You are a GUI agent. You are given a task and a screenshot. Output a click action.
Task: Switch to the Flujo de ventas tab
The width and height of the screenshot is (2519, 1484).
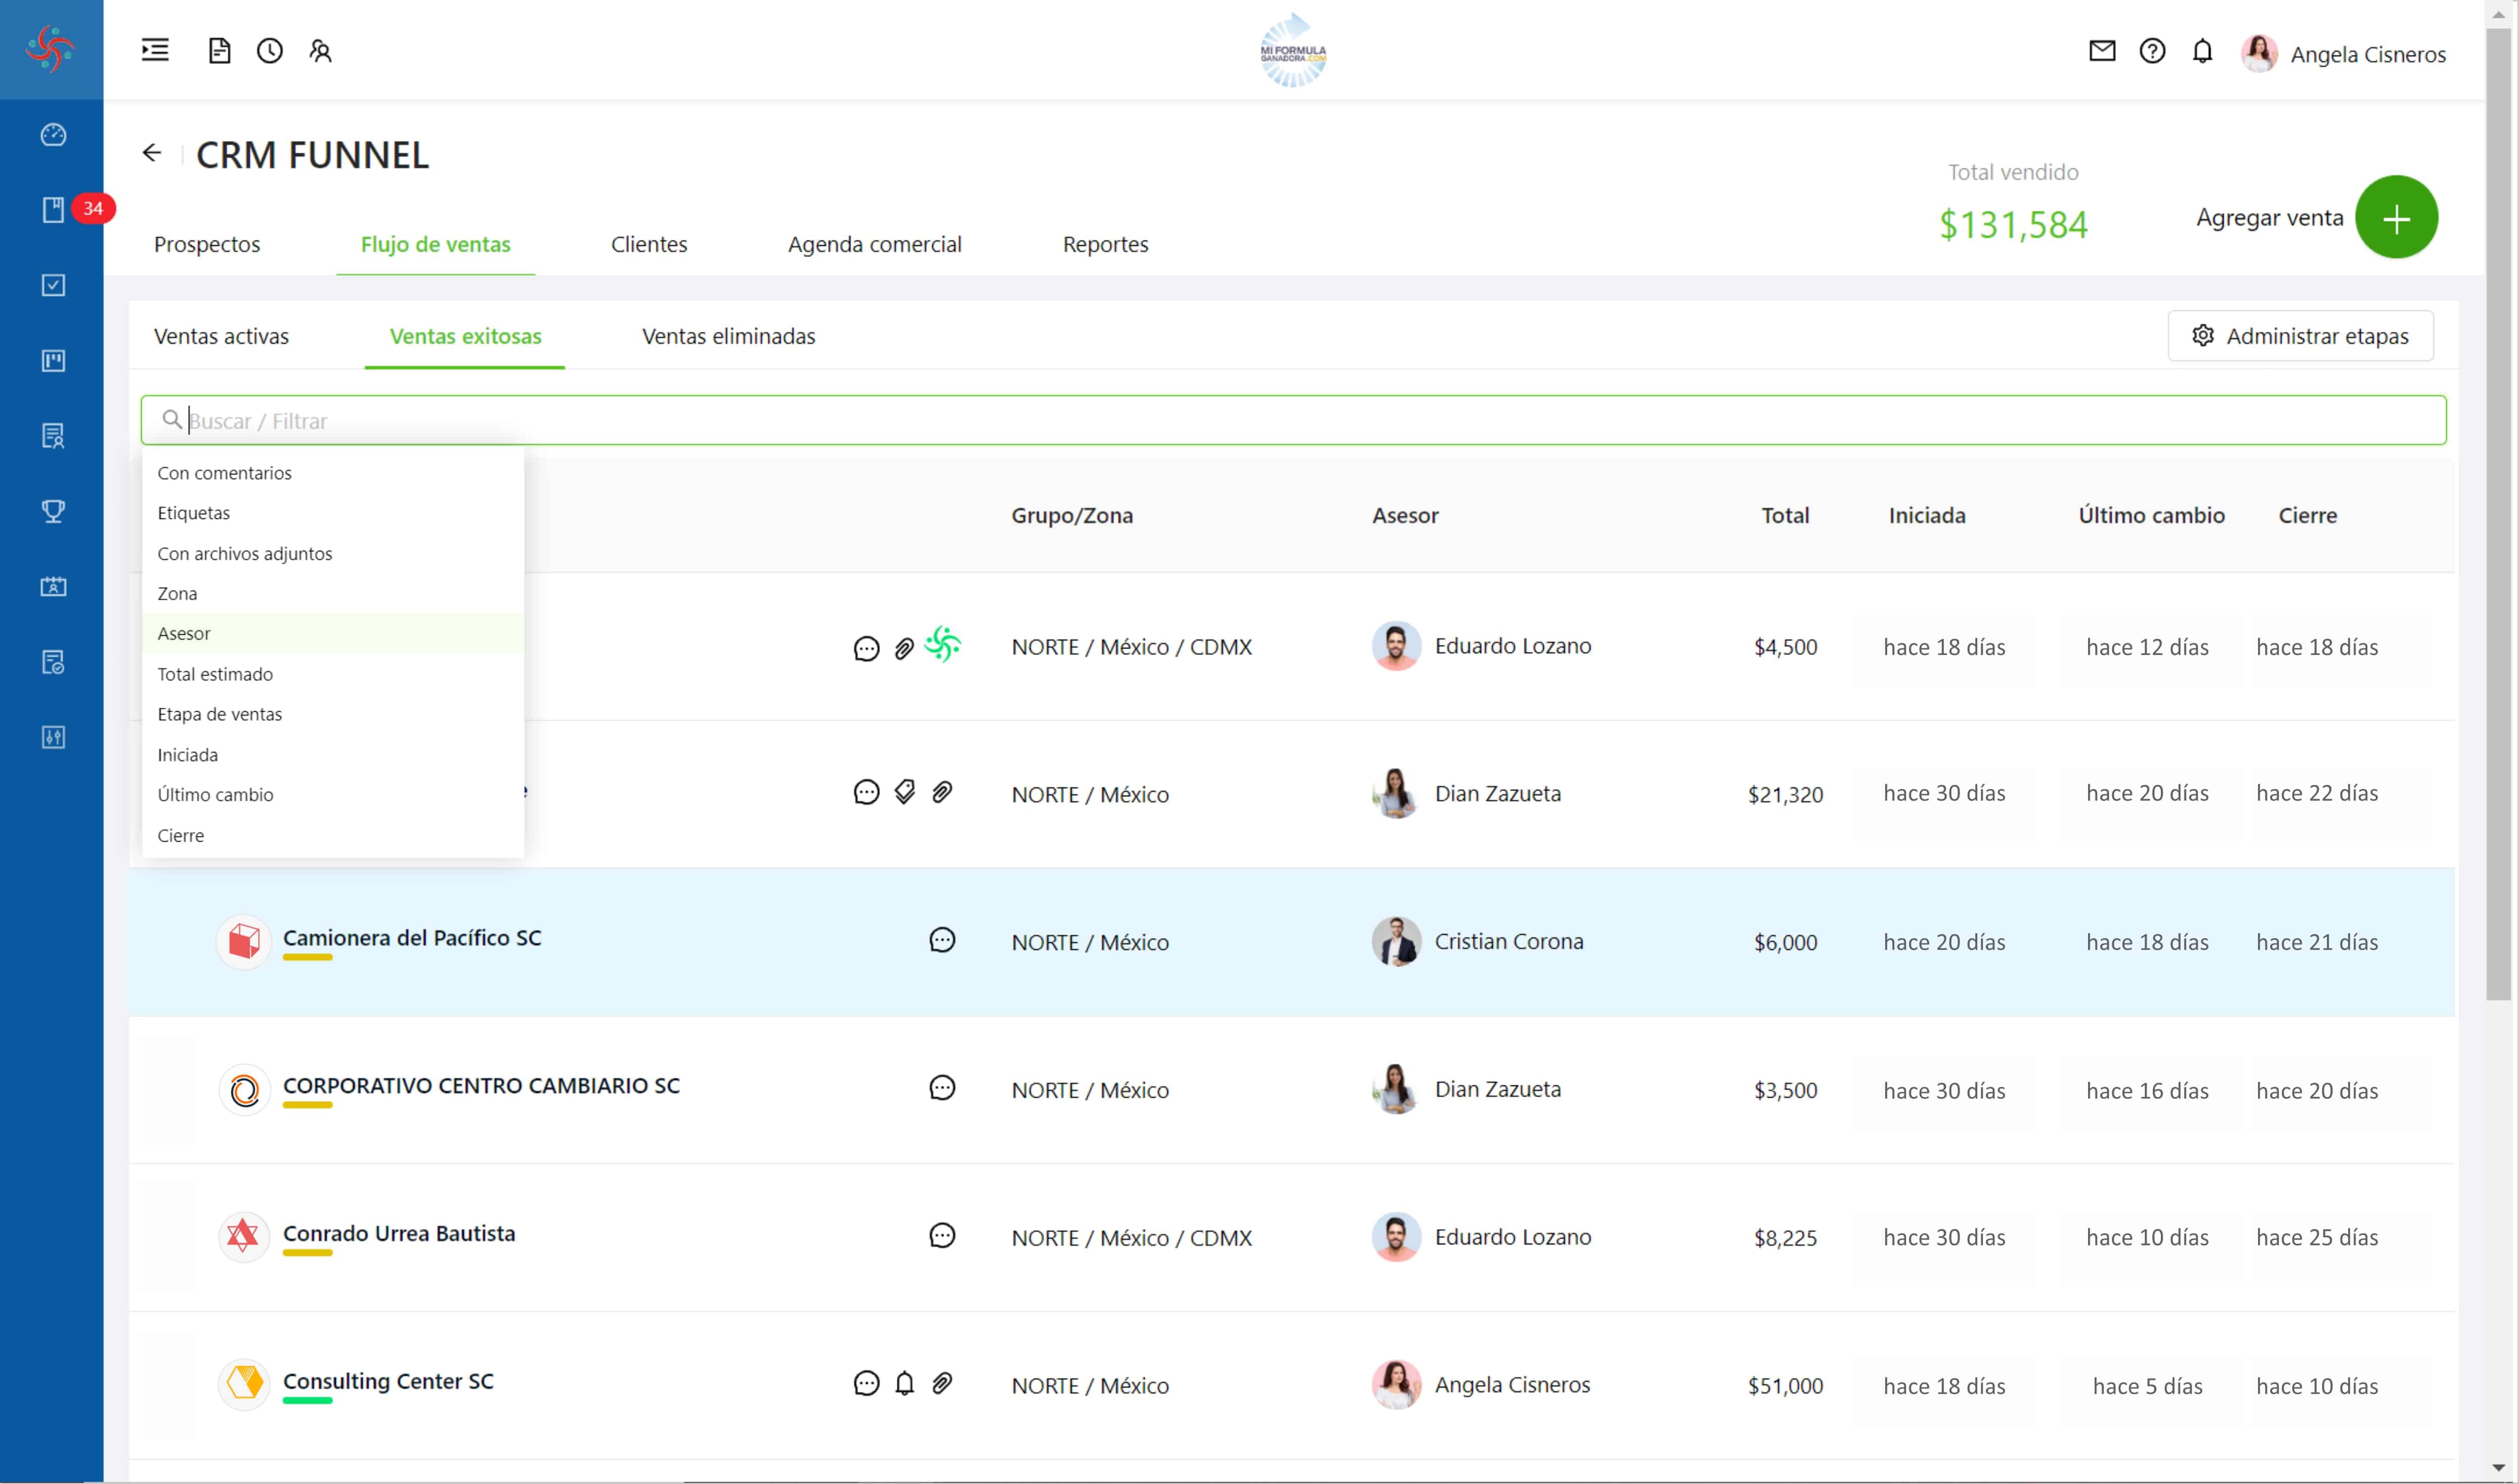coord(435,244)
